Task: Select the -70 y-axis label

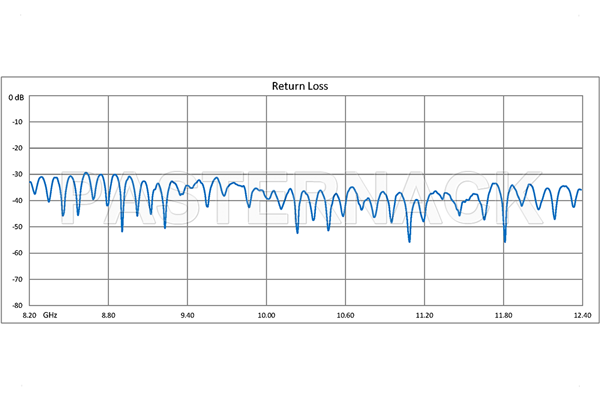Action: point(17,279)
